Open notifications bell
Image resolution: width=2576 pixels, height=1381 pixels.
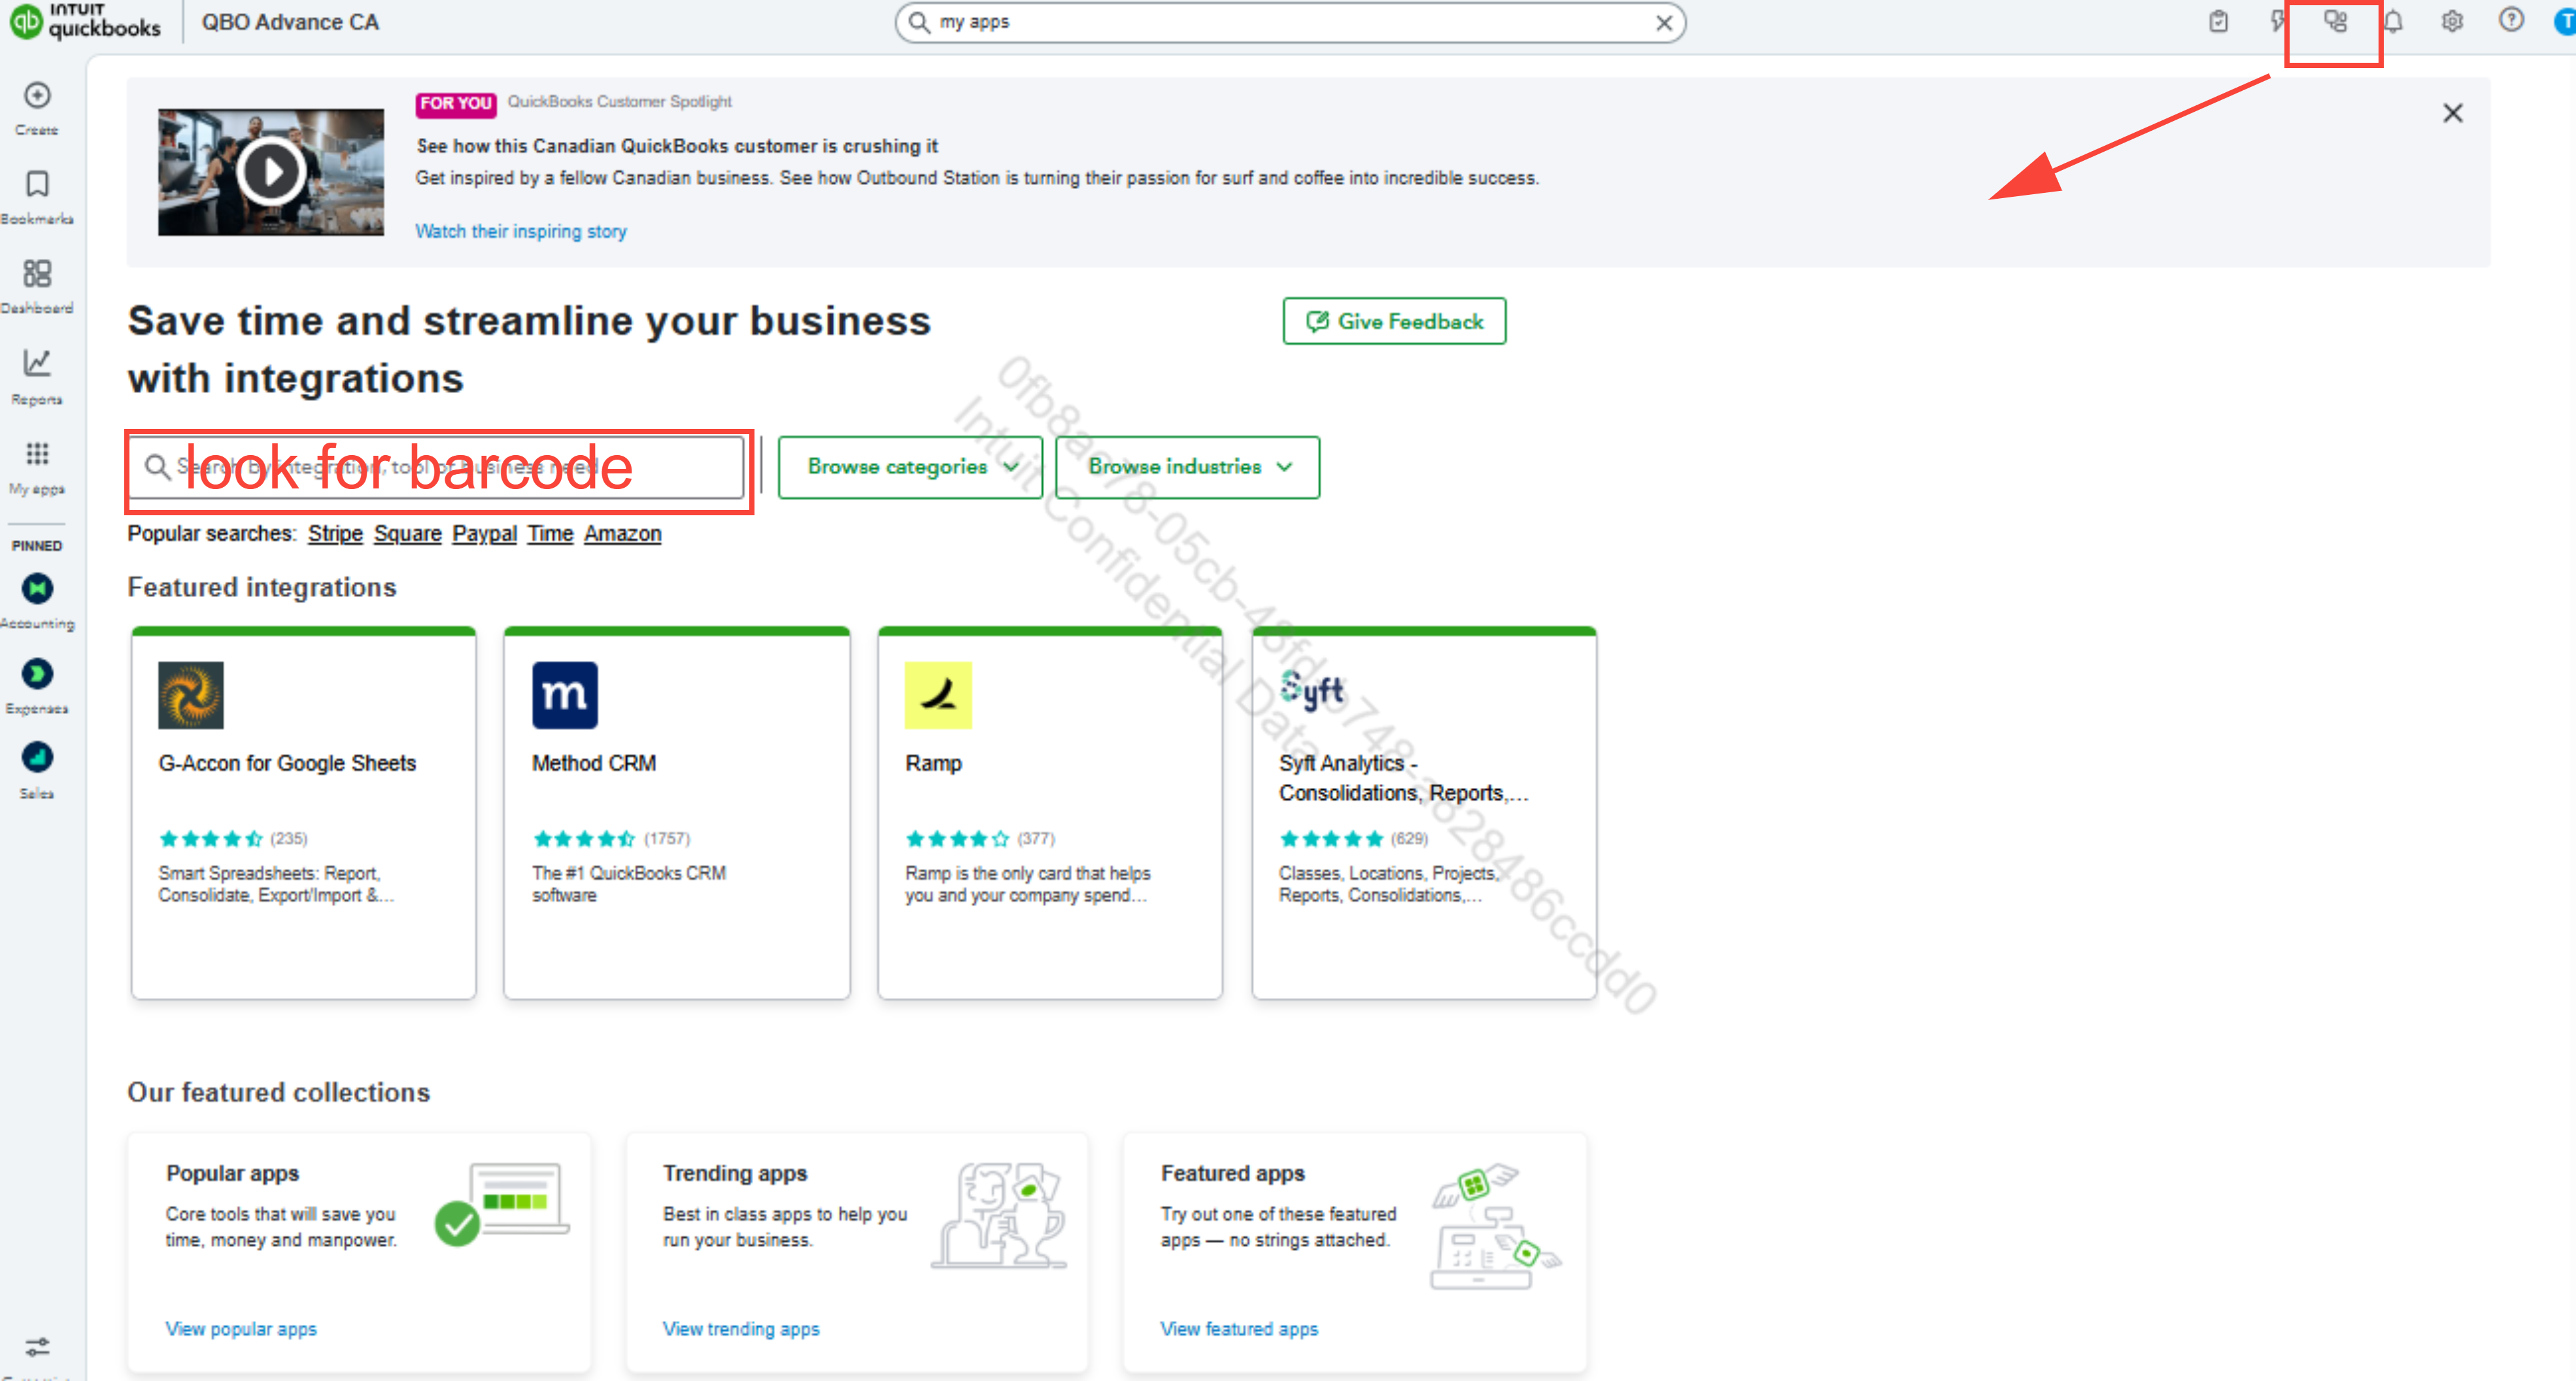click(2393, 21)
